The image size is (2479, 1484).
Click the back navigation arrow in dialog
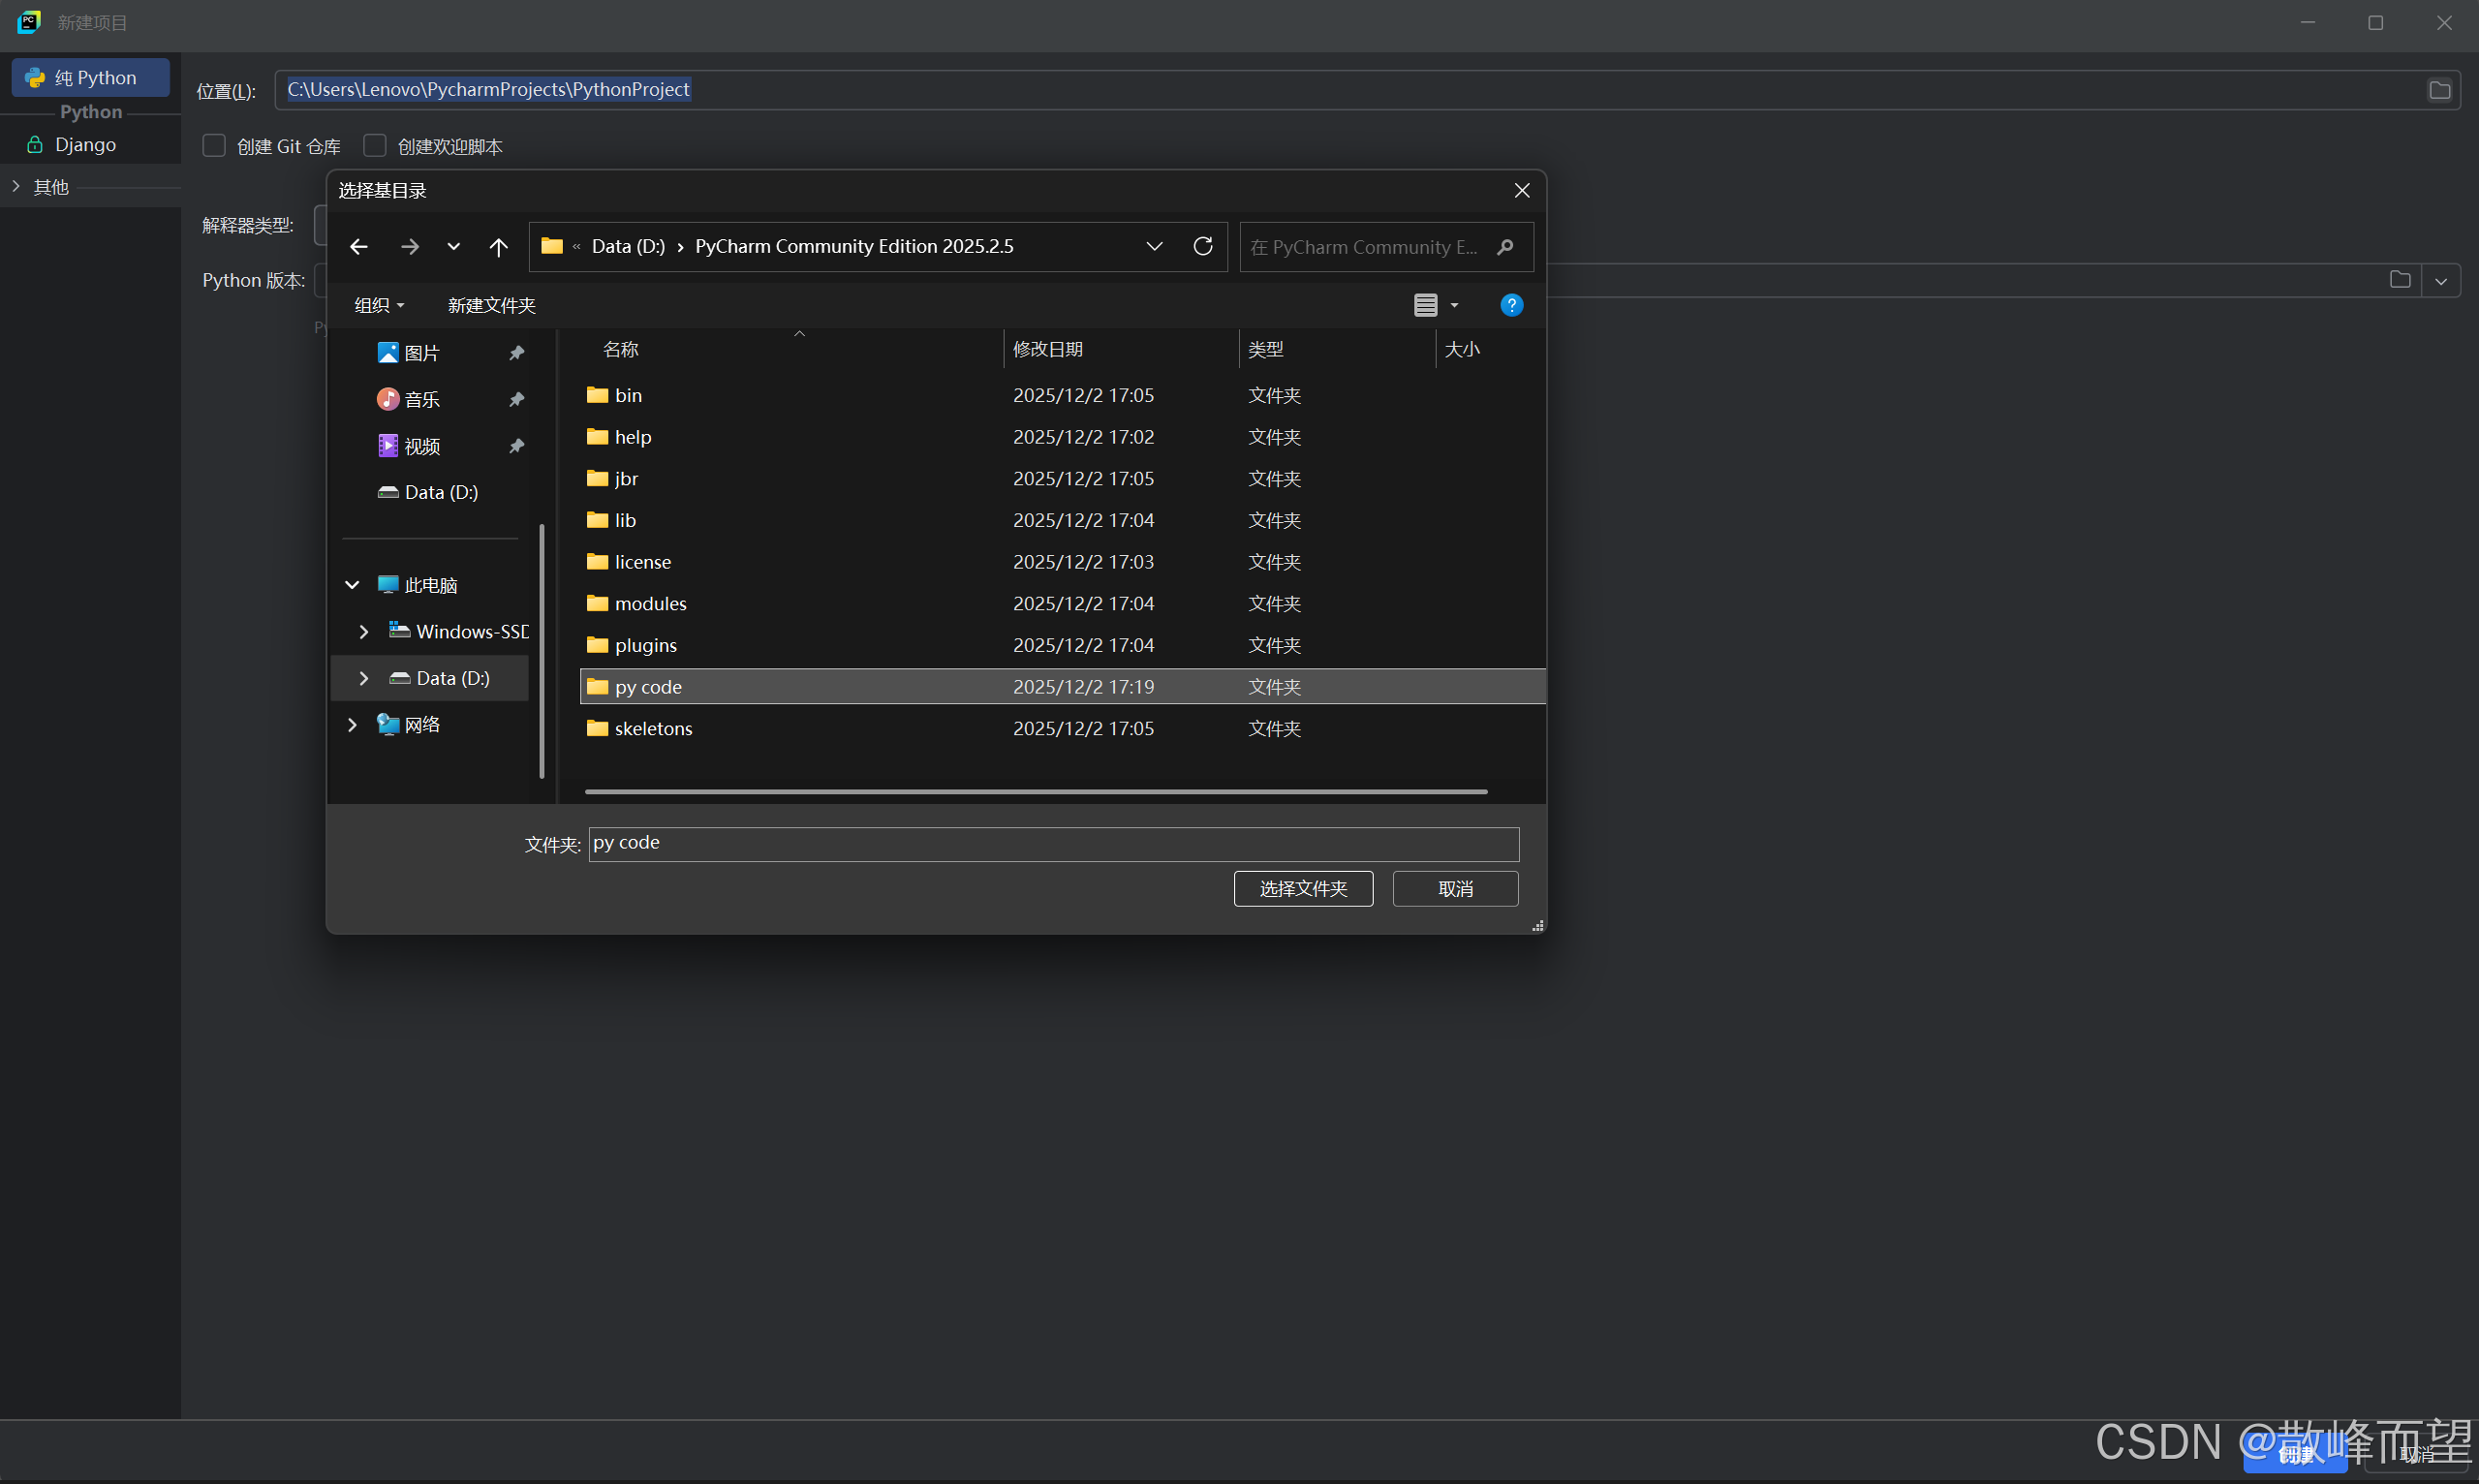359,247
